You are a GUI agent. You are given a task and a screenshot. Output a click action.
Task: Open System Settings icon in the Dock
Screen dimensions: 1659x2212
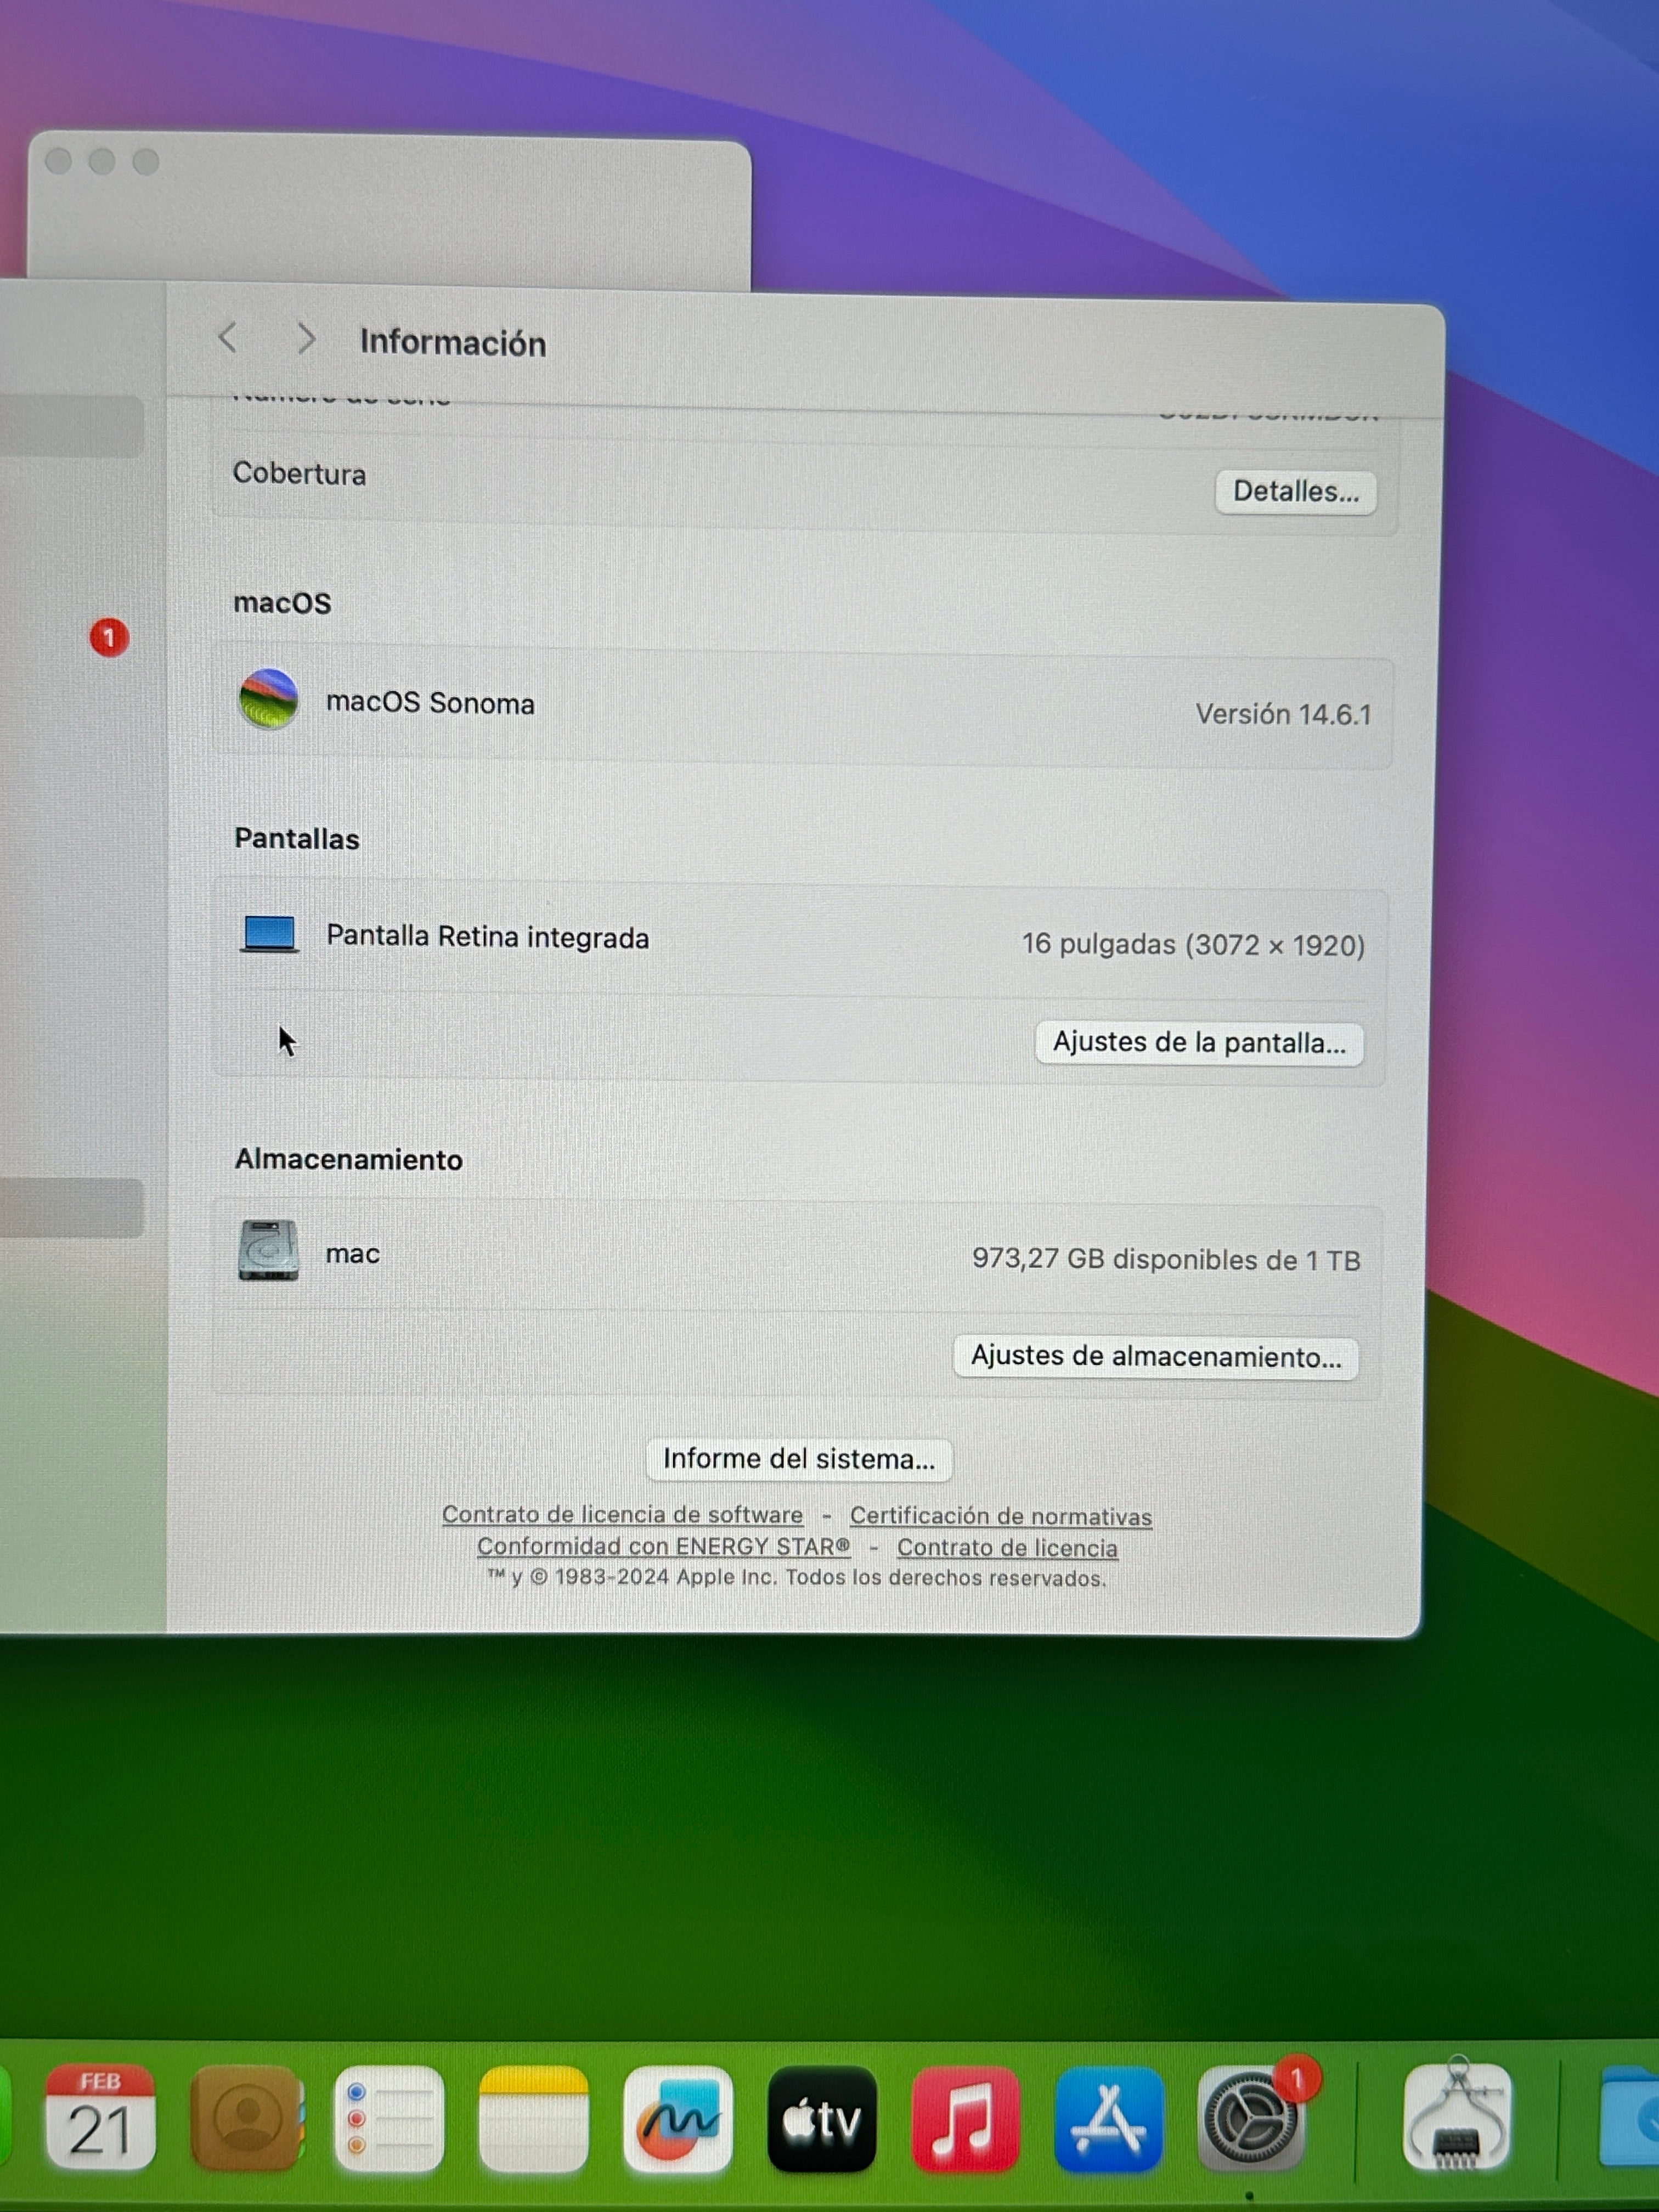click(1250, 2119)
